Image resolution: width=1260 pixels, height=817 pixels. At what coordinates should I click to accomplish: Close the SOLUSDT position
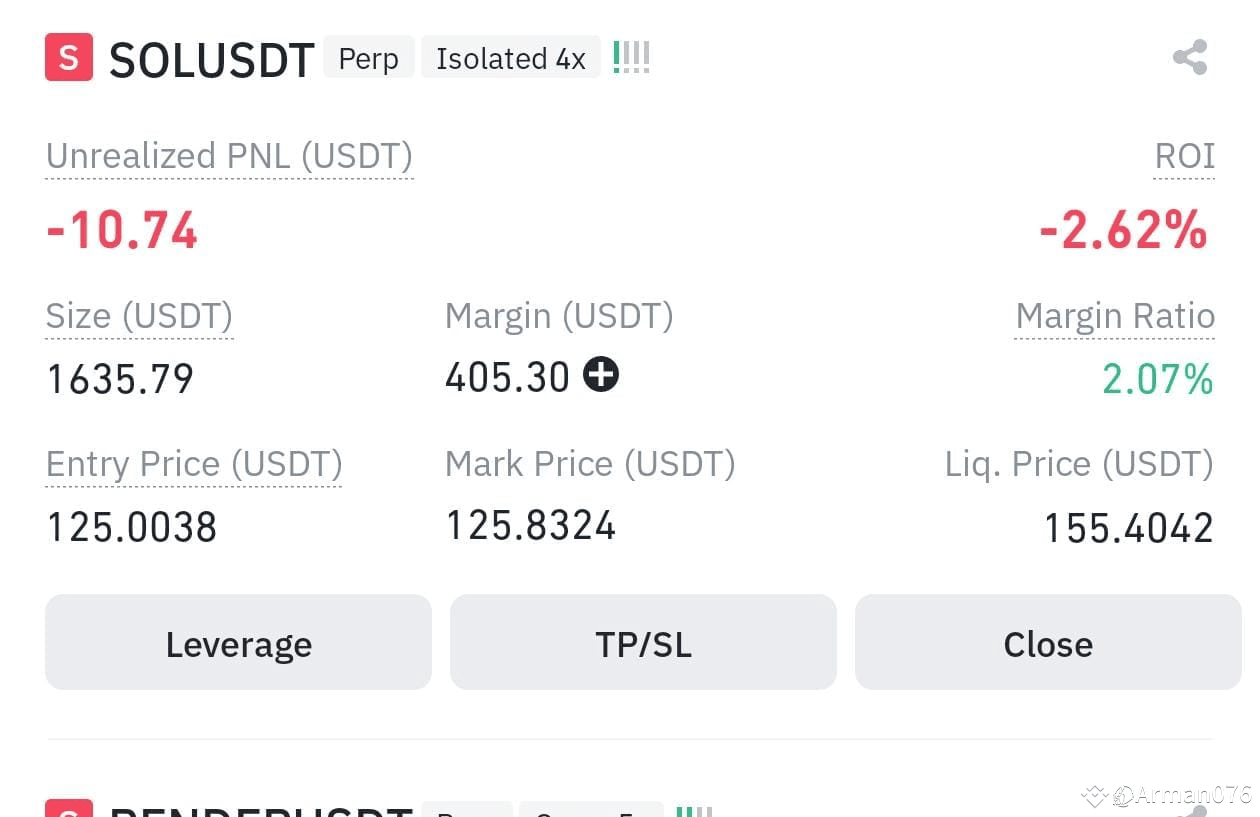[x=1048, y=642]
